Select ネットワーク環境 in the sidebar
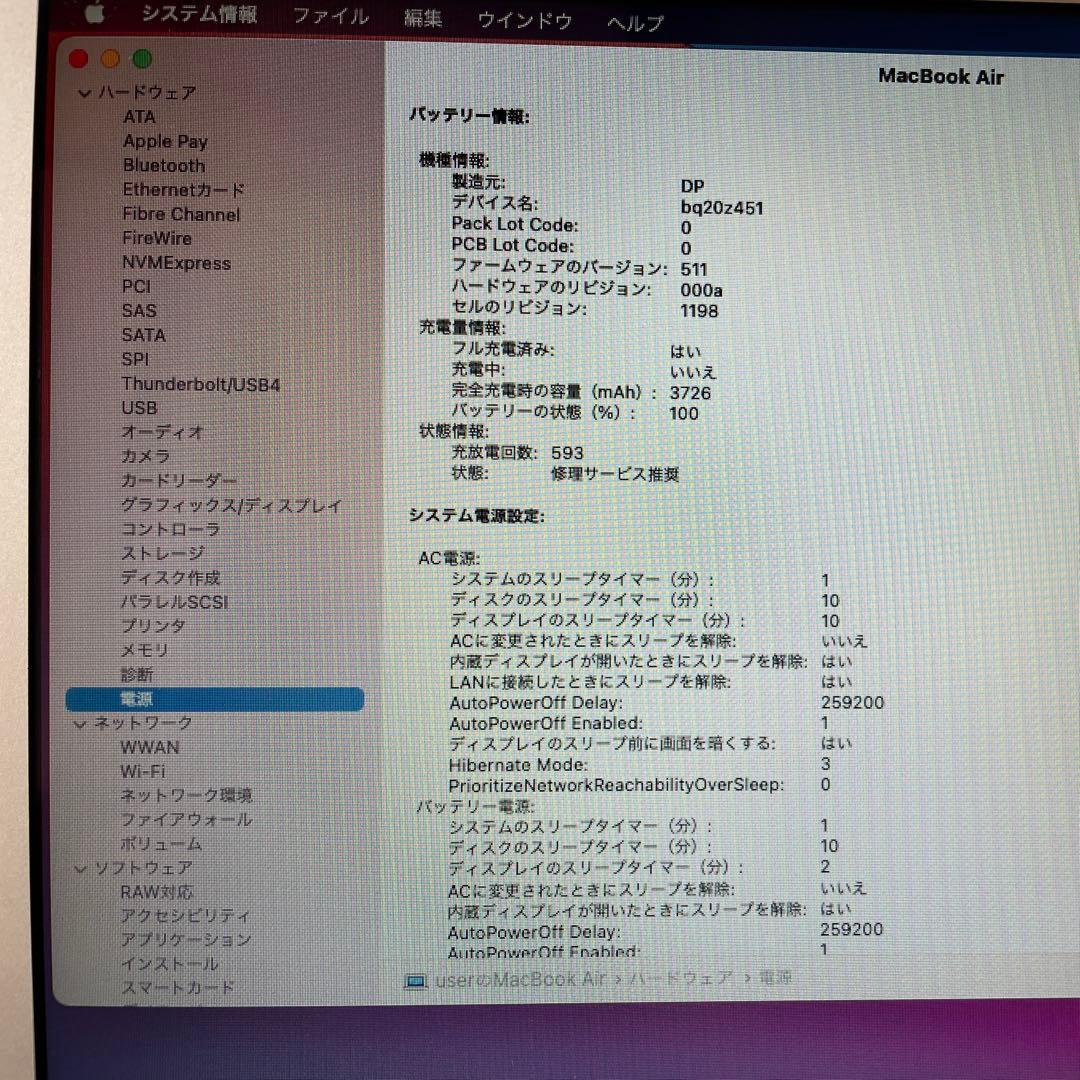This screenshot has width=1080, height=1080. 187,796
